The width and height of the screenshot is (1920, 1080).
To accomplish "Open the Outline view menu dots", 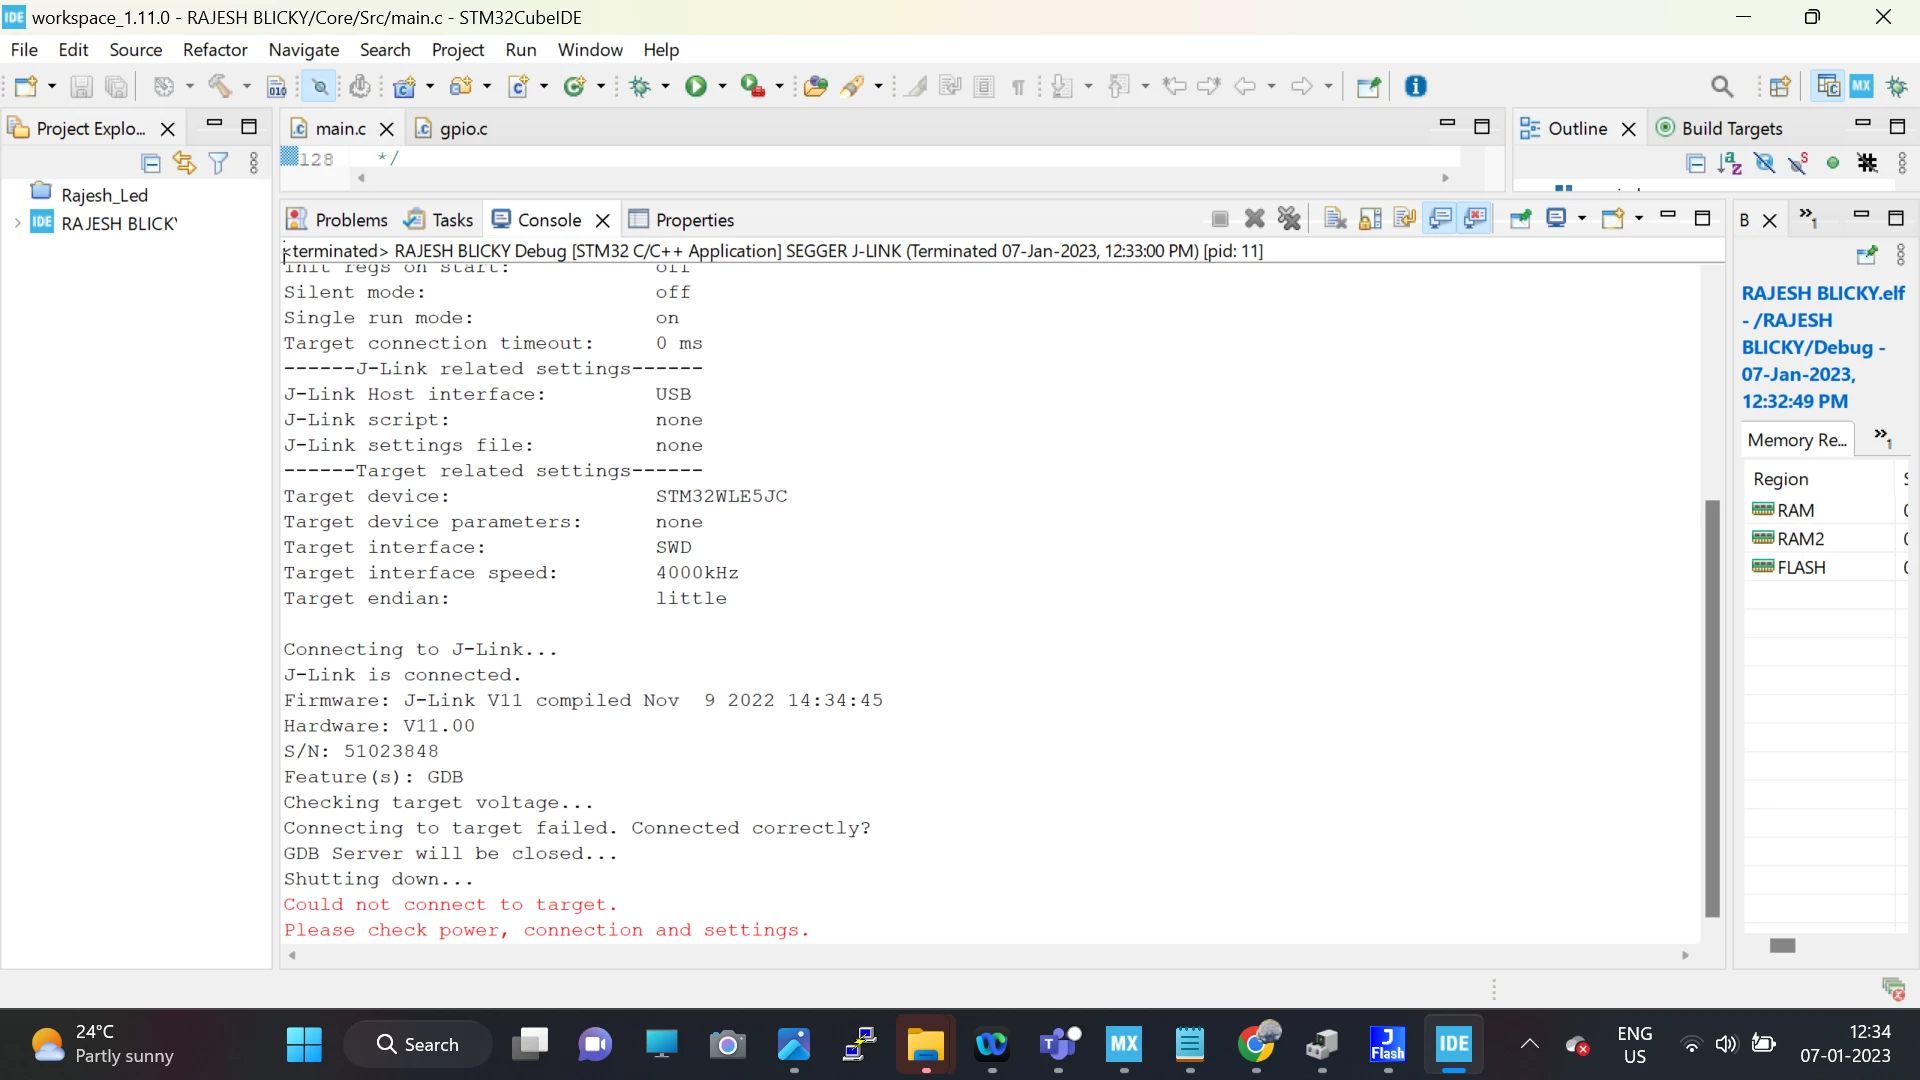I will (1902, 163).
